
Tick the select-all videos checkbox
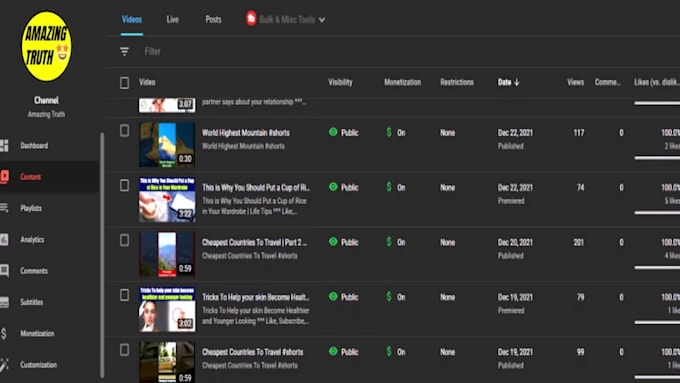pyautogui.click(x=124, y=82)
